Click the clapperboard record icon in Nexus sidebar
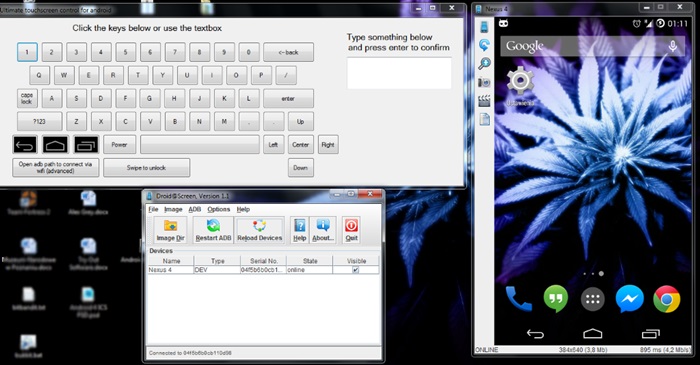The width and height of the screenshot is (700, 365). tap(484, 101)
